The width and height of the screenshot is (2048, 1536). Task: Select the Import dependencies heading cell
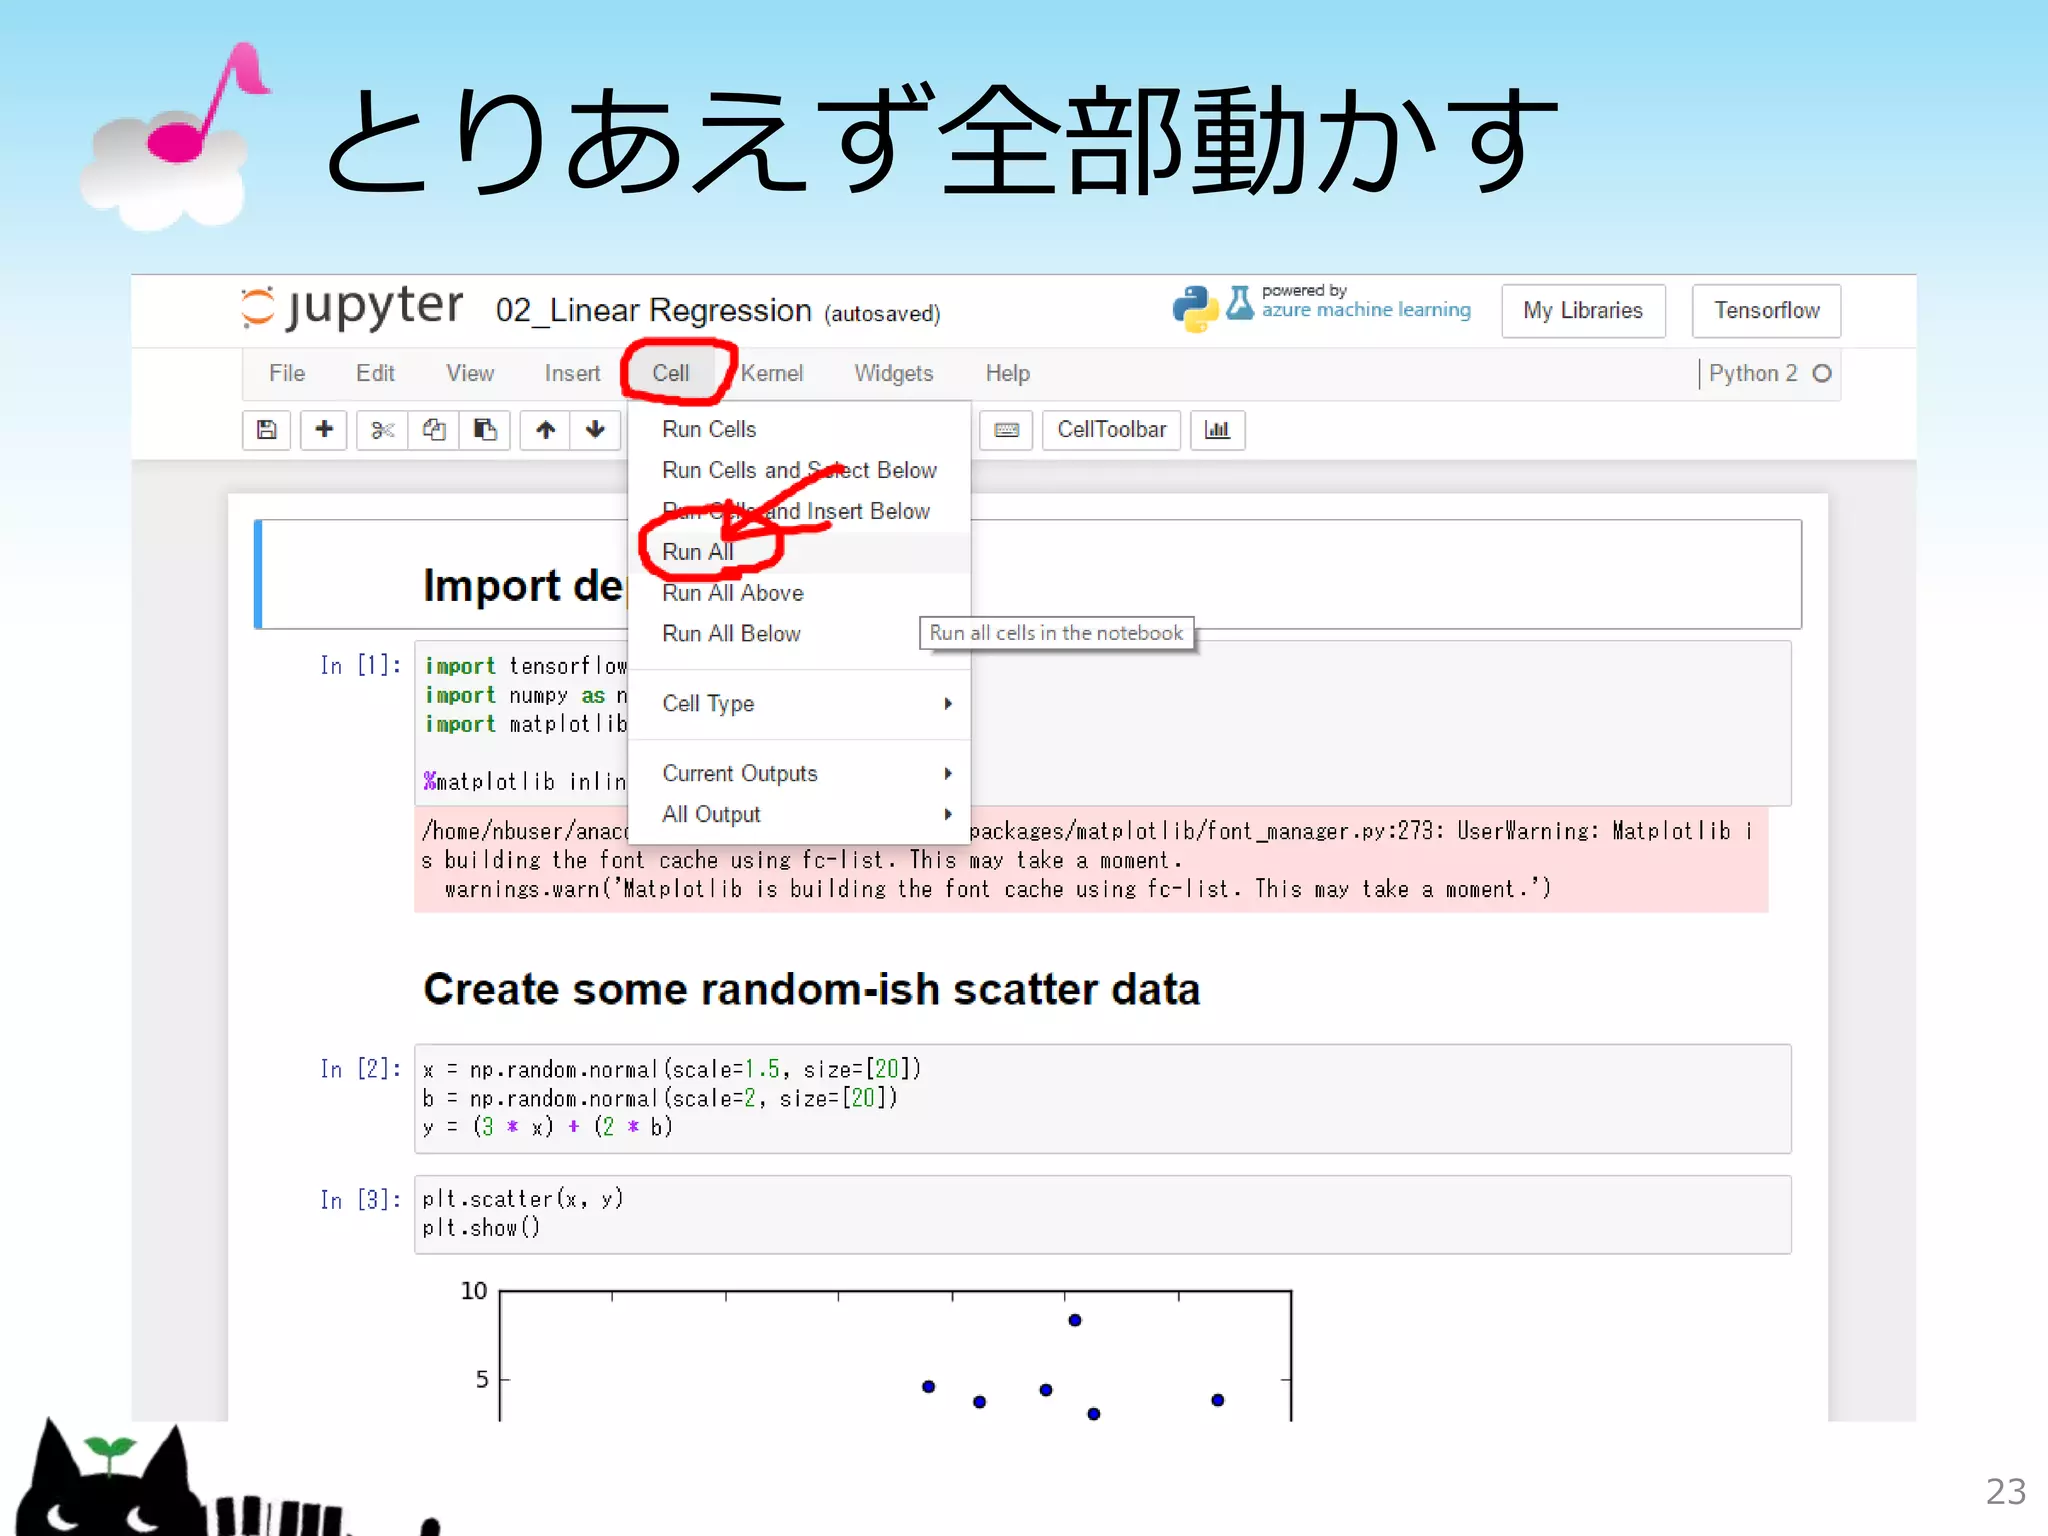(1028, 574)
